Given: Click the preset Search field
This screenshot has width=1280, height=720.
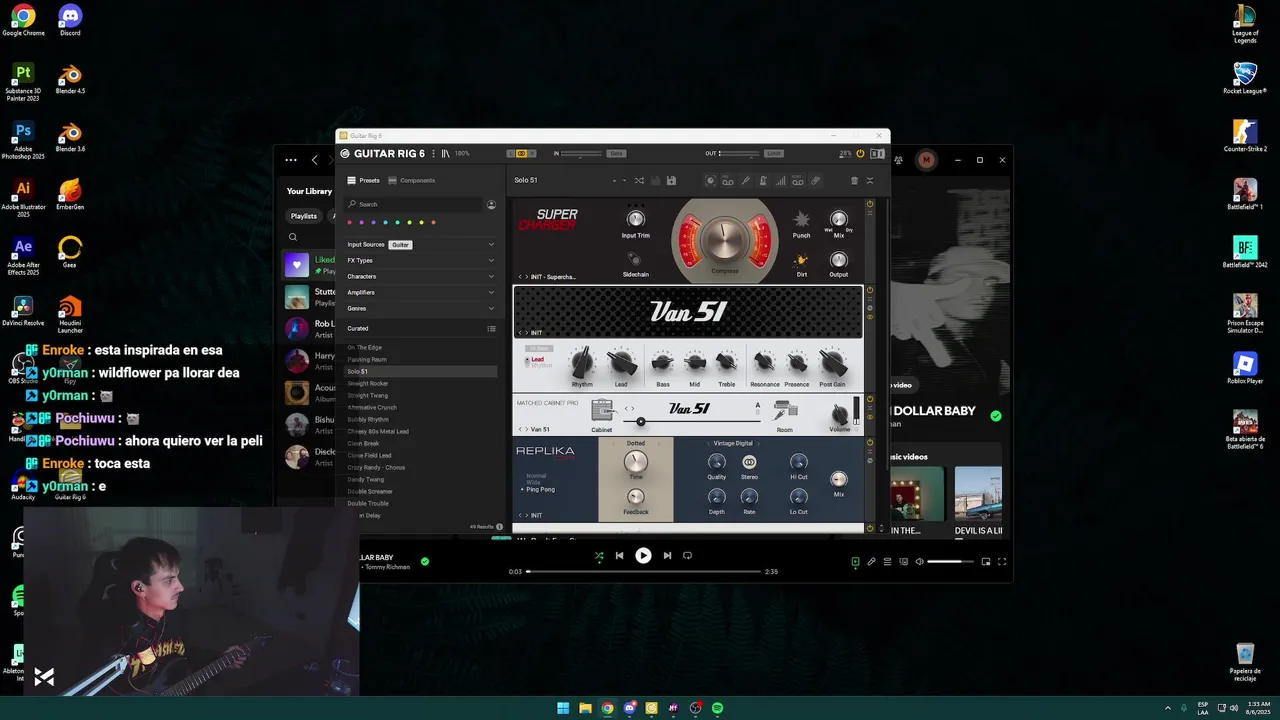Looking at the screenshot, I should click(x=415, y=204).
